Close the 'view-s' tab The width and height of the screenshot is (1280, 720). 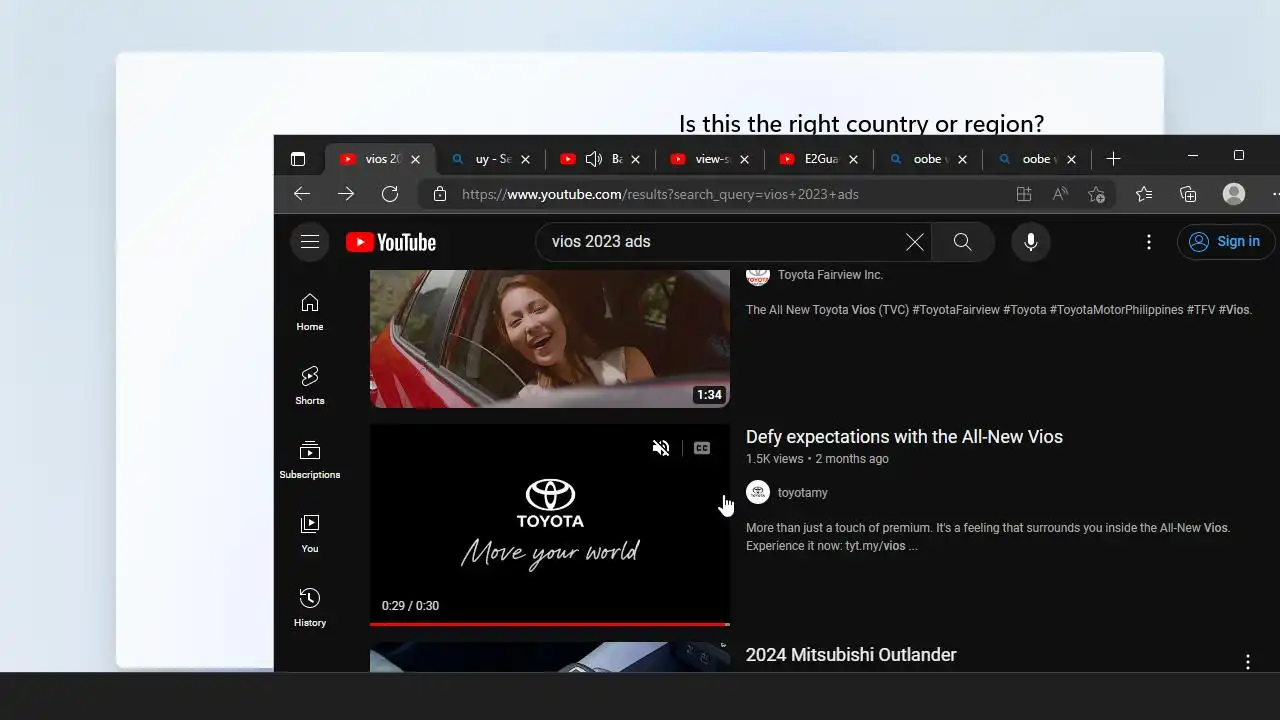(744, 159)
